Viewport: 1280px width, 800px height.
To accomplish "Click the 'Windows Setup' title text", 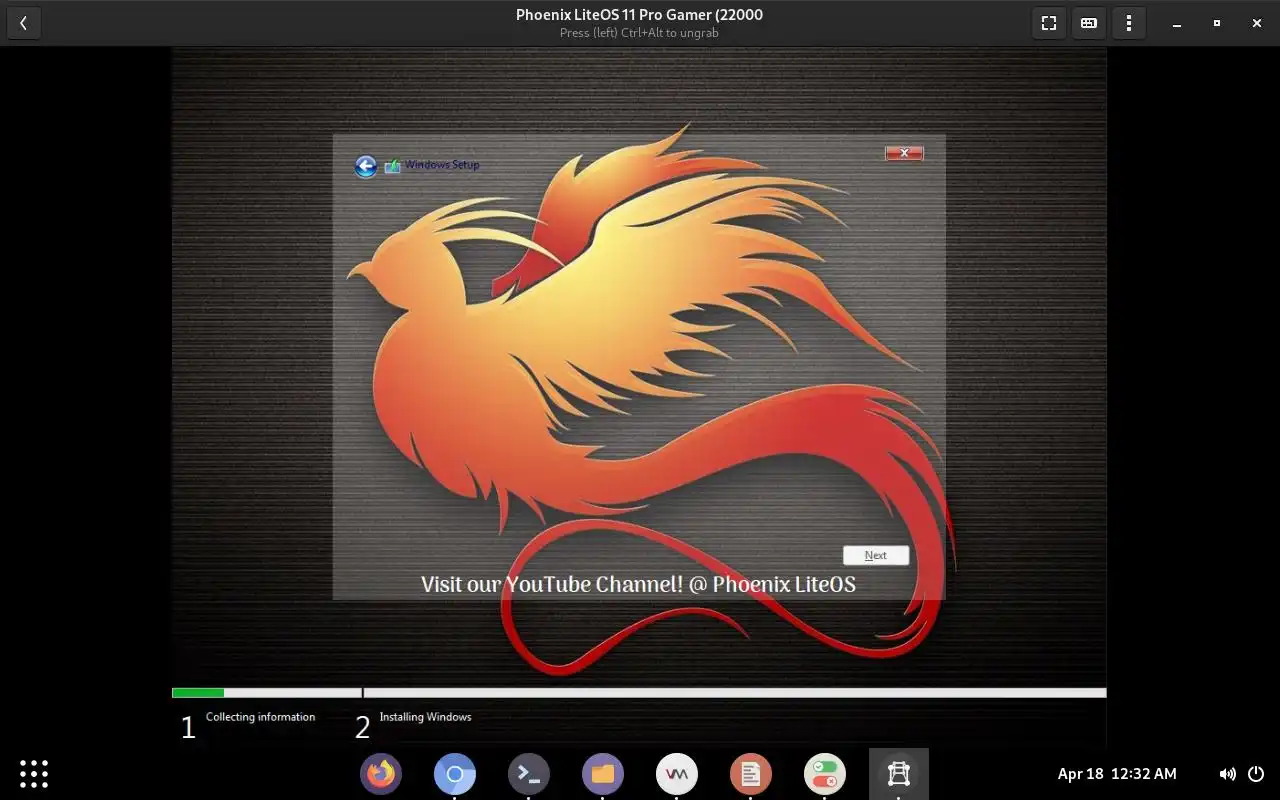I will tap(442, 165).
